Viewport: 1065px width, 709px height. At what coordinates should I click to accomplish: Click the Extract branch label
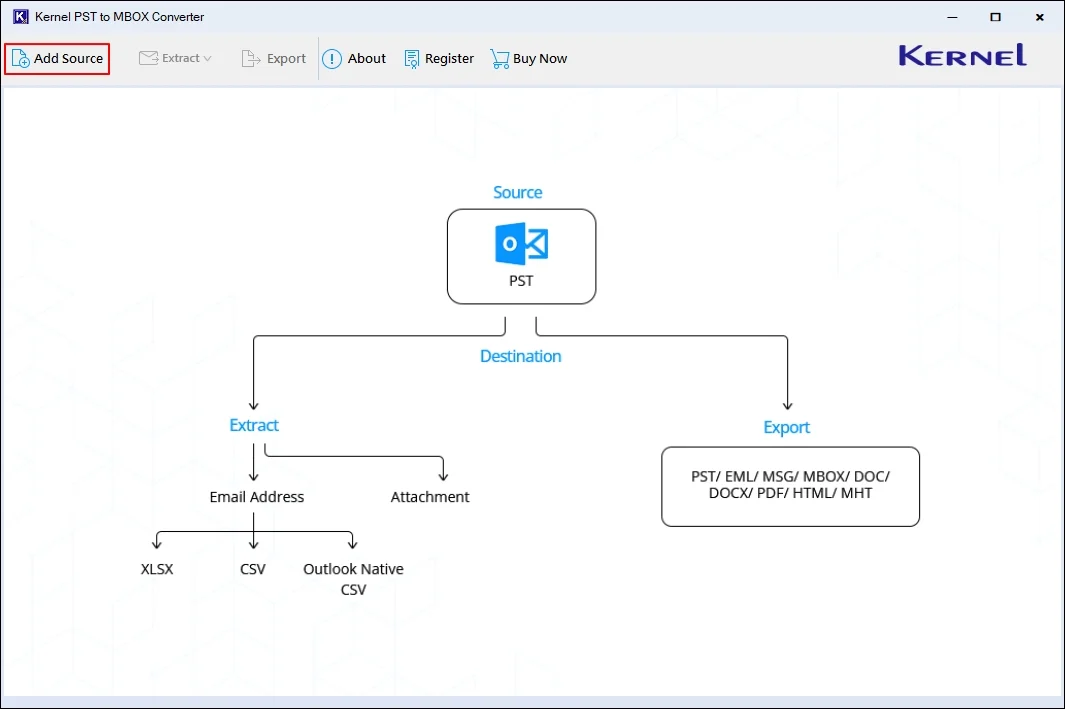tap(253, 425)
